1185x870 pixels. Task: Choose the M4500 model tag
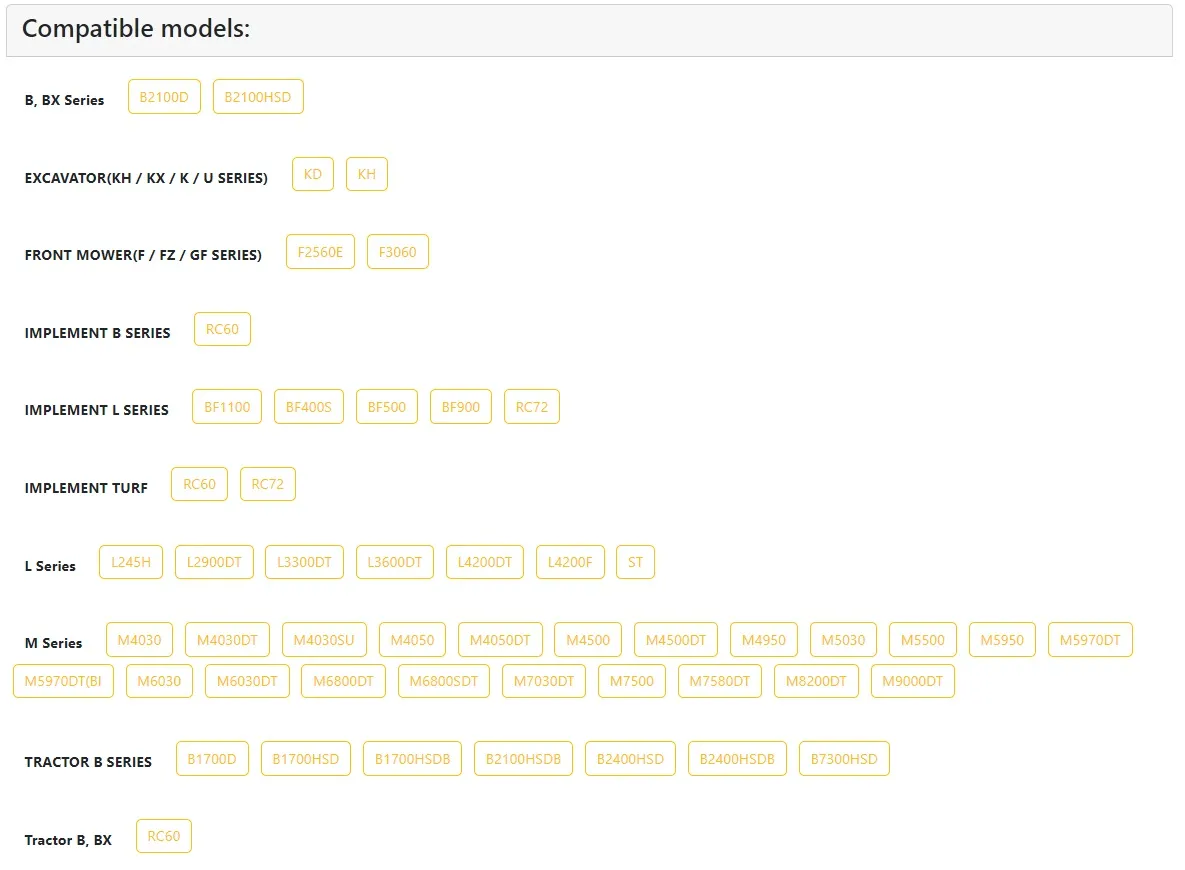[x=588, y=639]
